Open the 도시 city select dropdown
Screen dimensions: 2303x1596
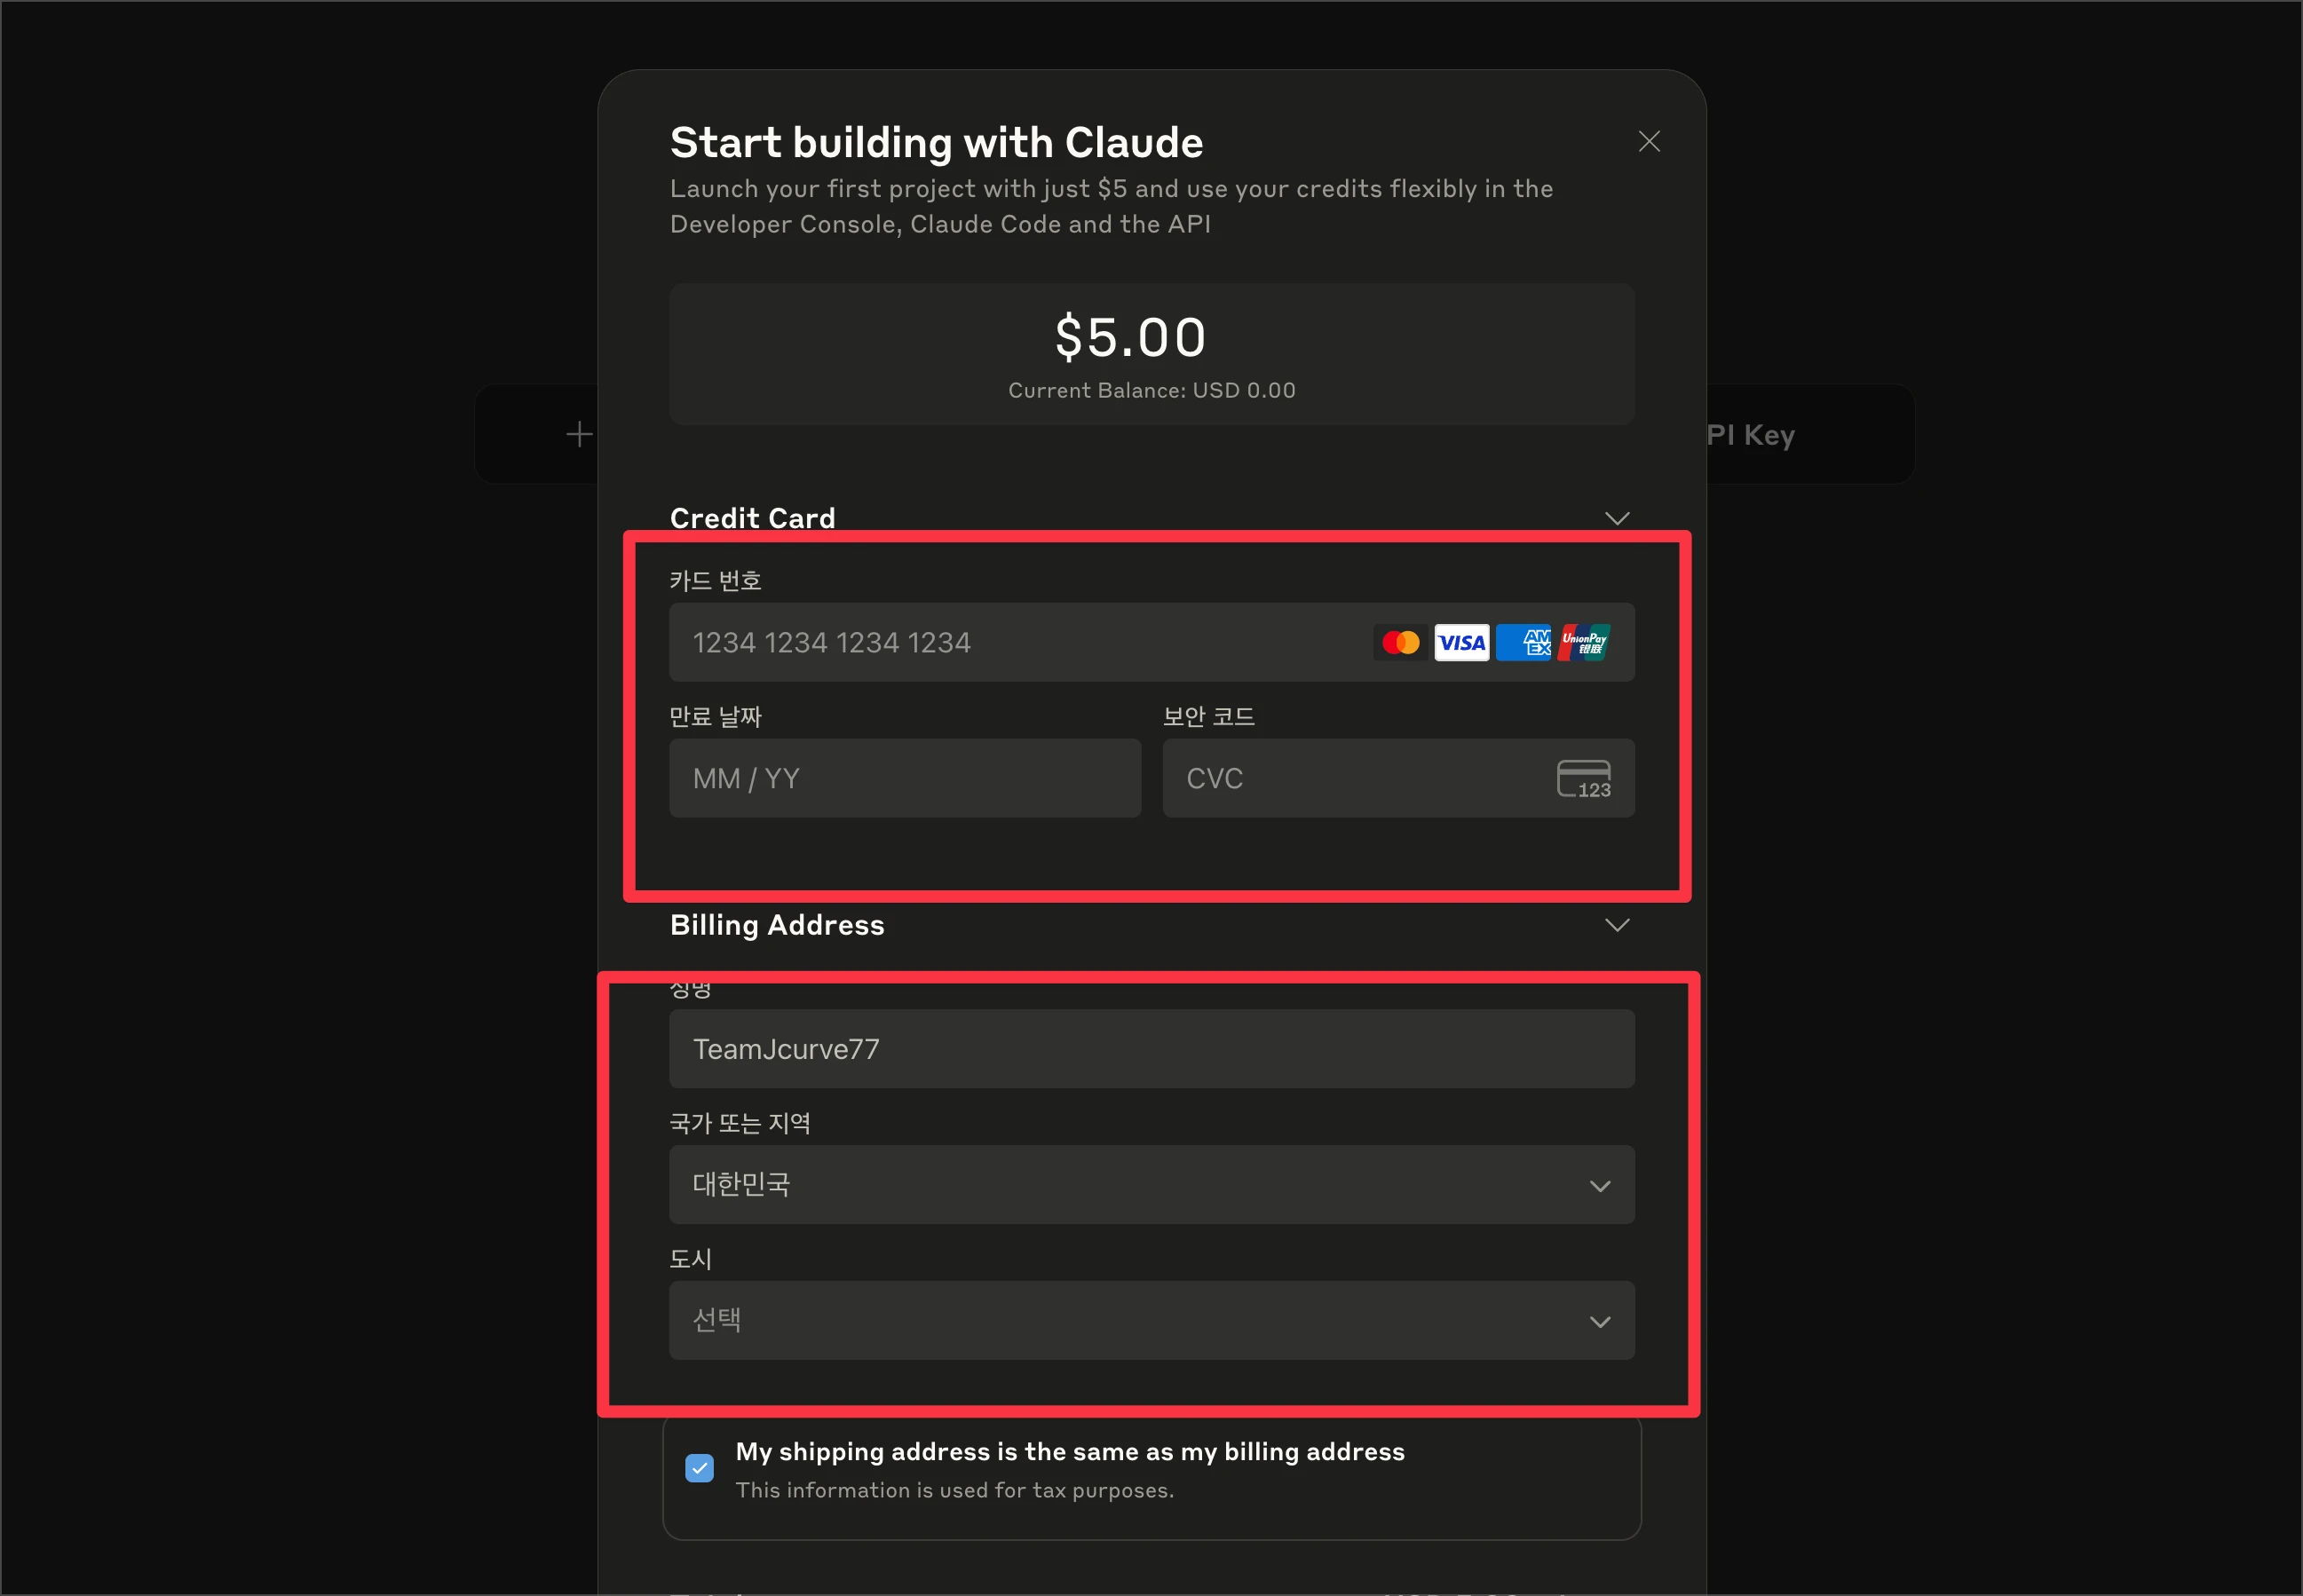click(1152, 1321)
